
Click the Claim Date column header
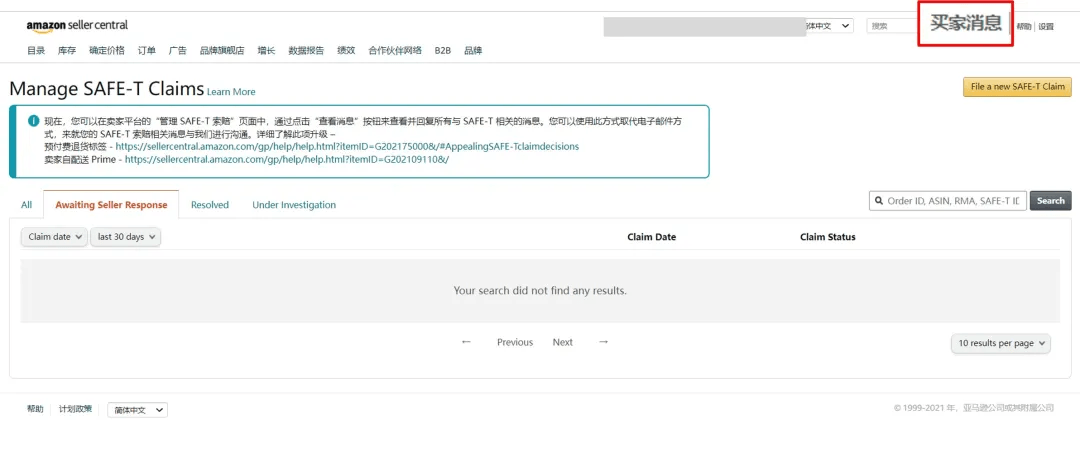click(652, 237)
